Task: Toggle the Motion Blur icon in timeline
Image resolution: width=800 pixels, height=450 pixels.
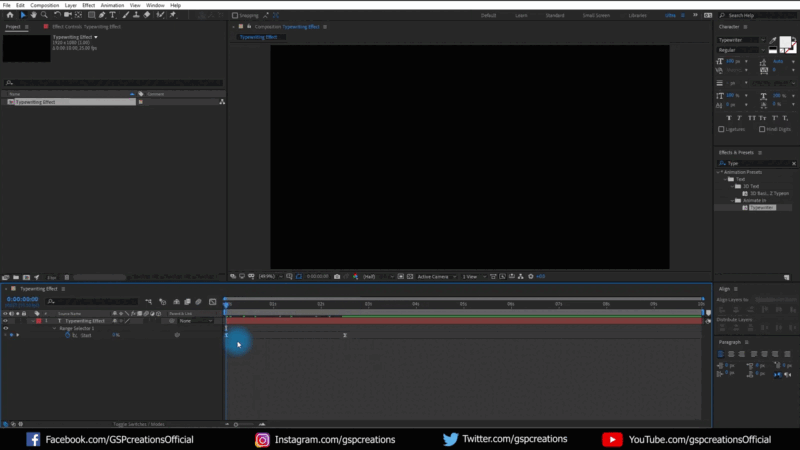Action: click(198, 302)
